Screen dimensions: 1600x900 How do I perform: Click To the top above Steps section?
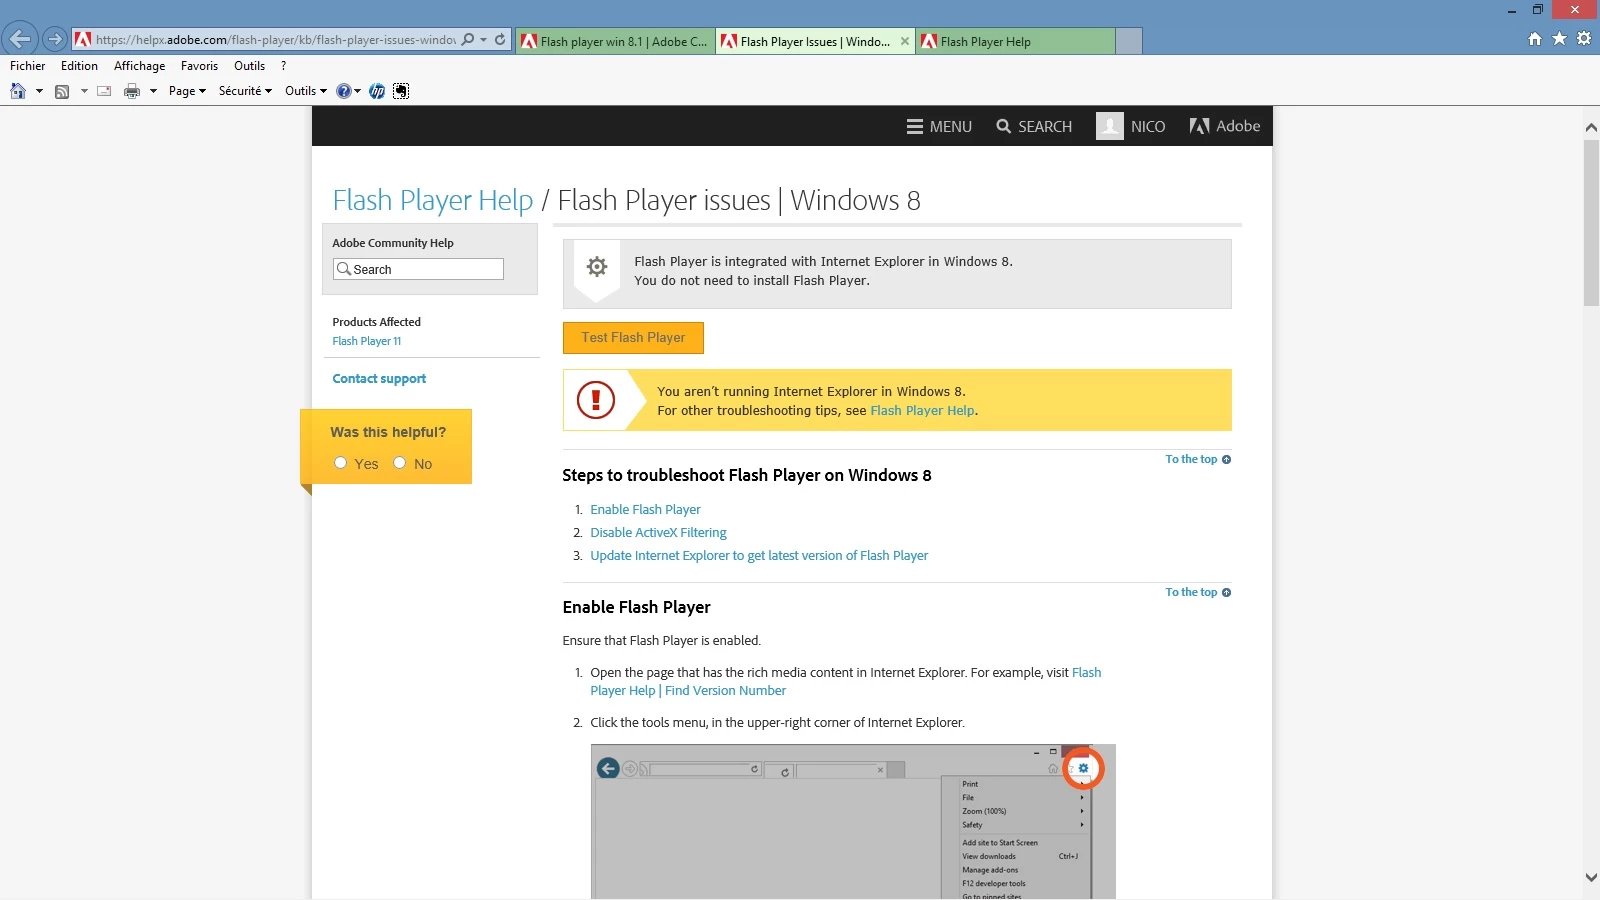click(x=1198, y=460)
